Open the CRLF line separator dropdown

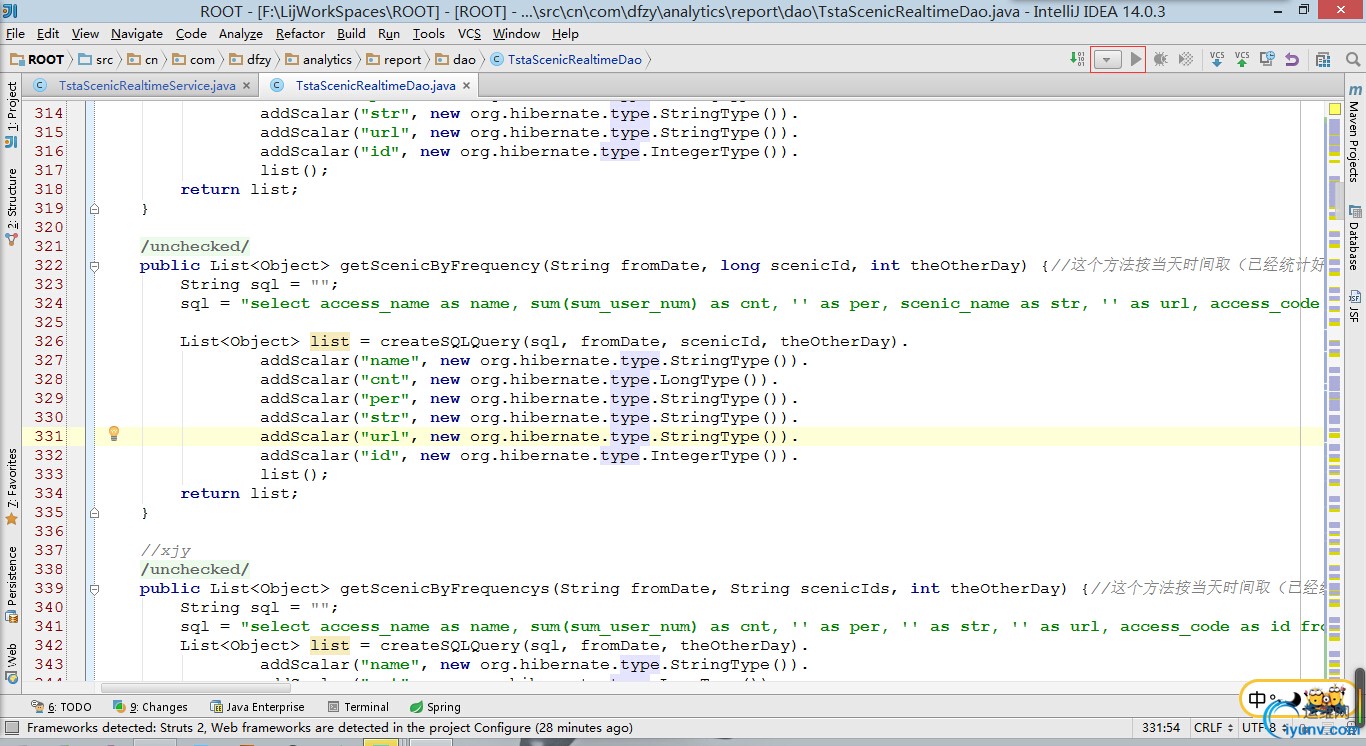tap(1213, 728)
